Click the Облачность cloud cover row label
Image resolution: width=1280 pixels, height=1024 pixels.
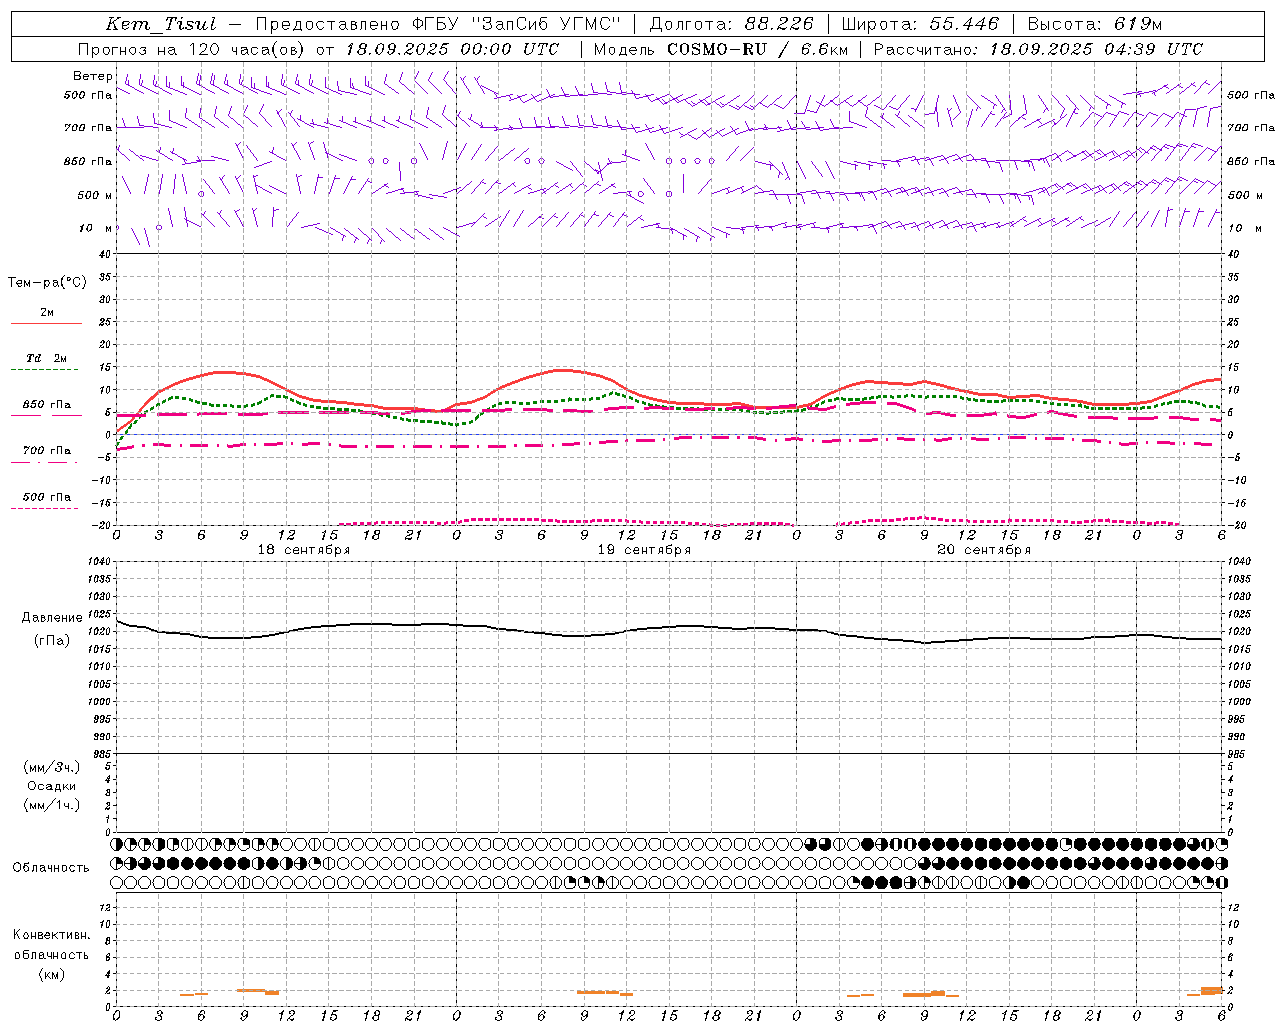tap(51, 867)
